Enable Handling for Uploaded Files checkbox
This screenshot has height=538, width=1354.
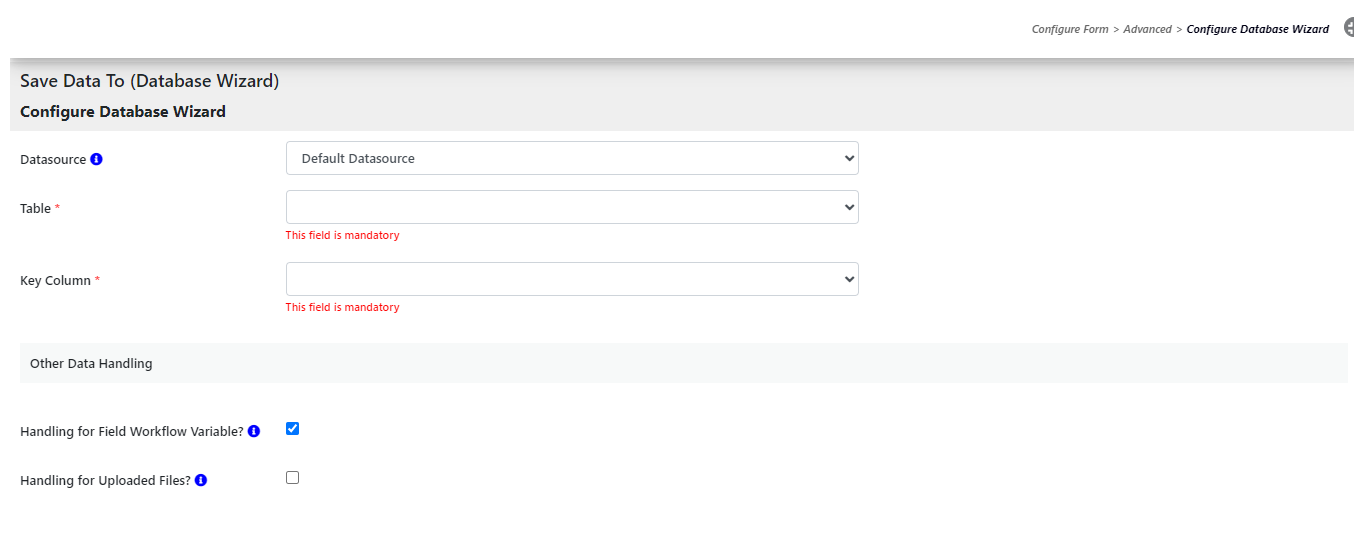[292, 477]
